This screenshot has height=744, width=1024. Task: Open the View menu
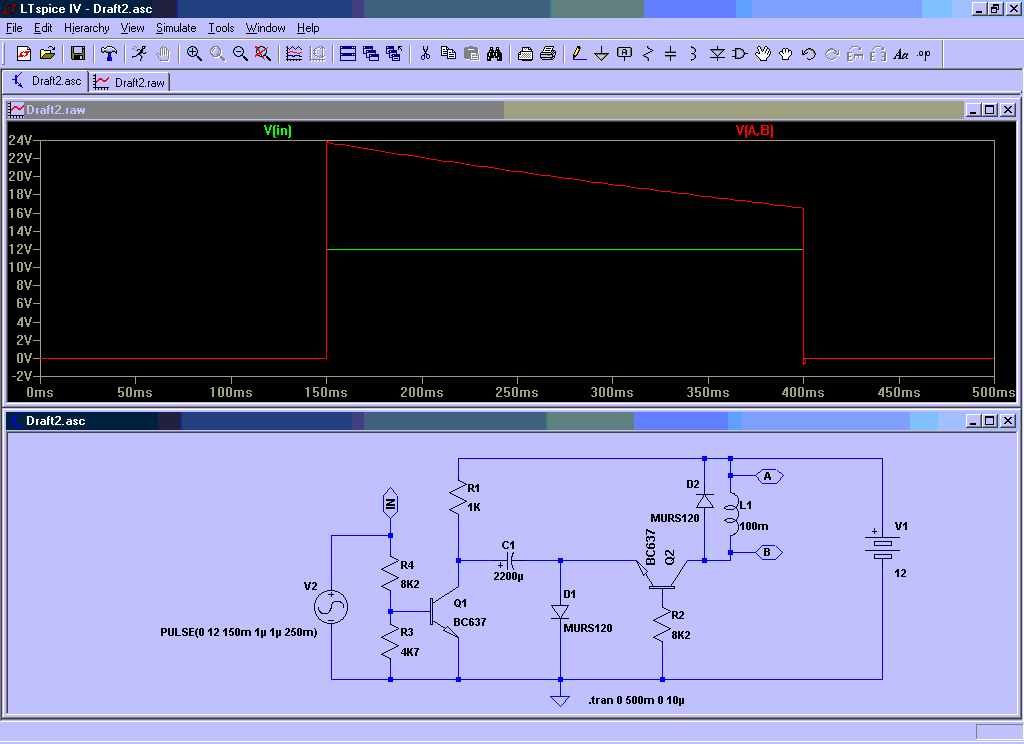coord(132,28)
